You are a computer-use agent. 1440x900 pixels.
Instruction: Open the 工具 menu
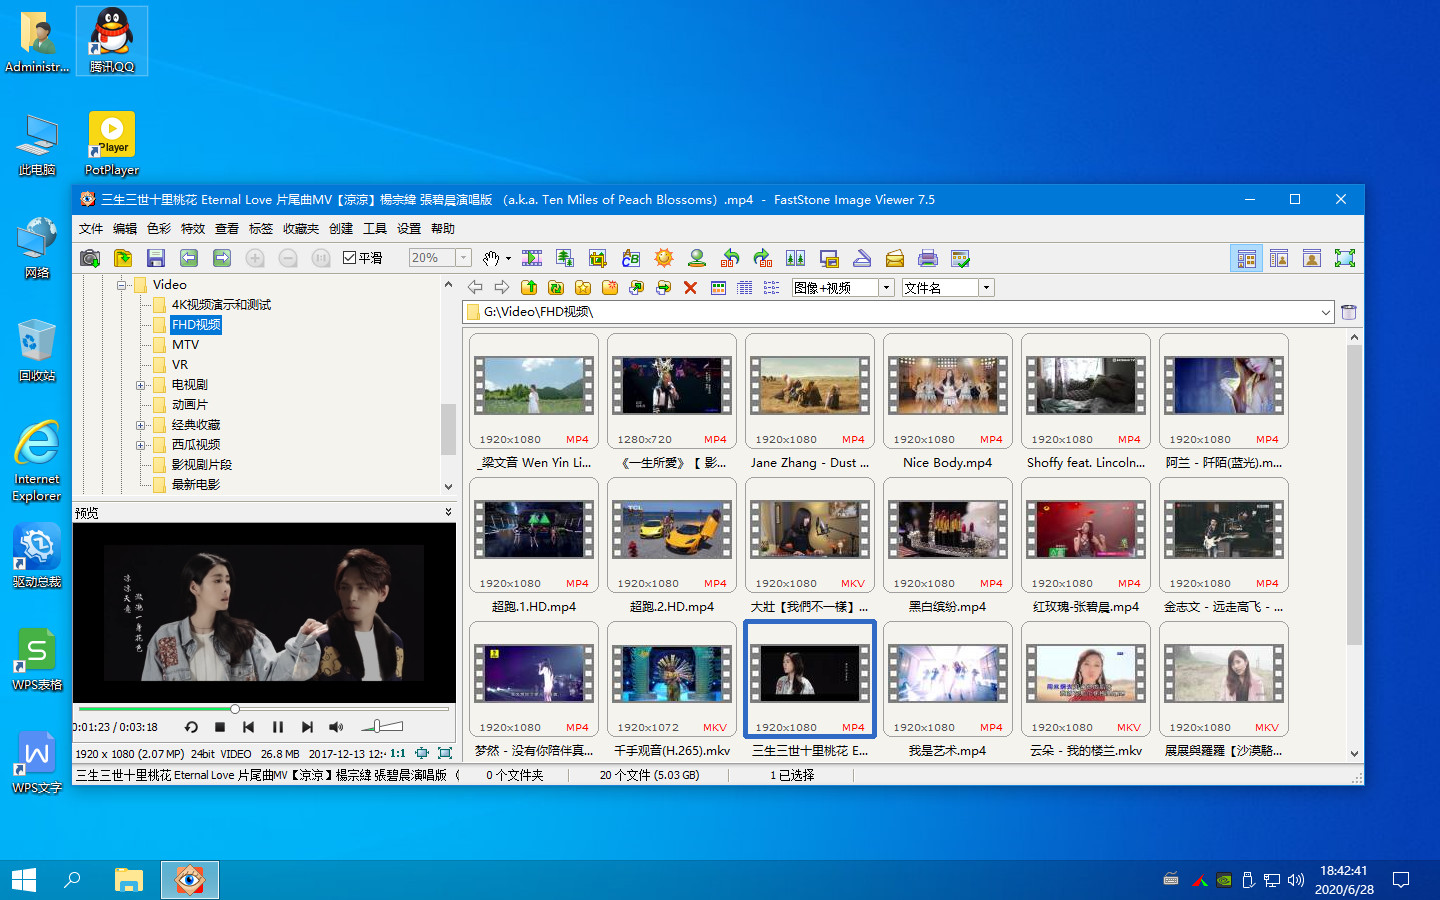point(375,229)
